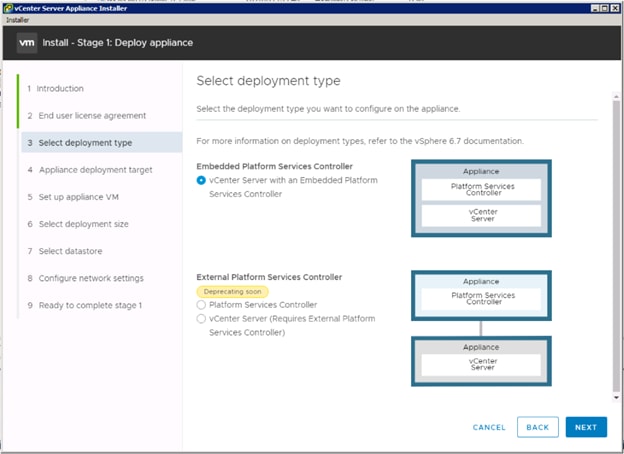Screen dimensions: 624x454
Task: Click the Deprecating soon badge
Action: pos(232,292)
